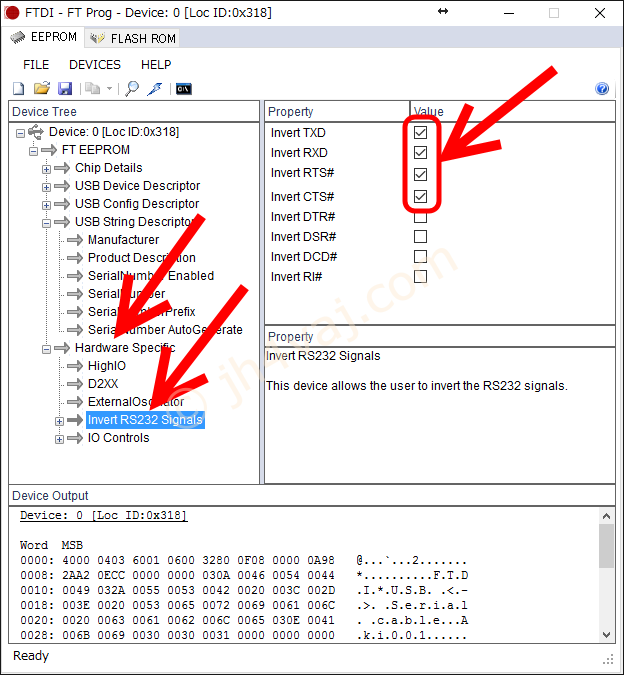This screenshot has height=675, width=624.
Task: Select SerialNumber Enabled tree item
Action: click(x=151, y=276)
